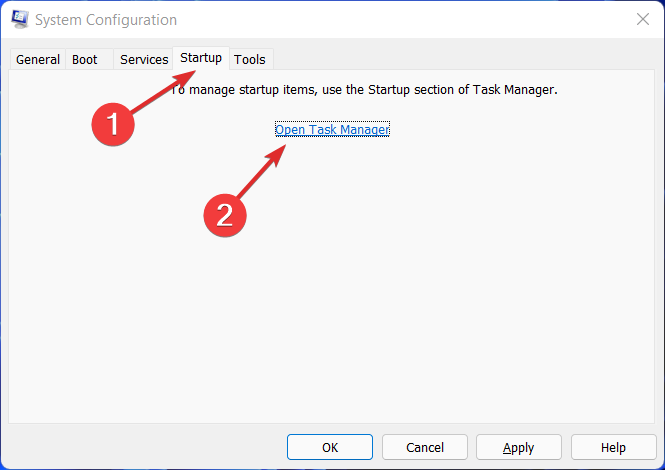The width and height of the screenshot is (665, 470).
Task: Open Task Manager via the link
Action: point(332,130)
